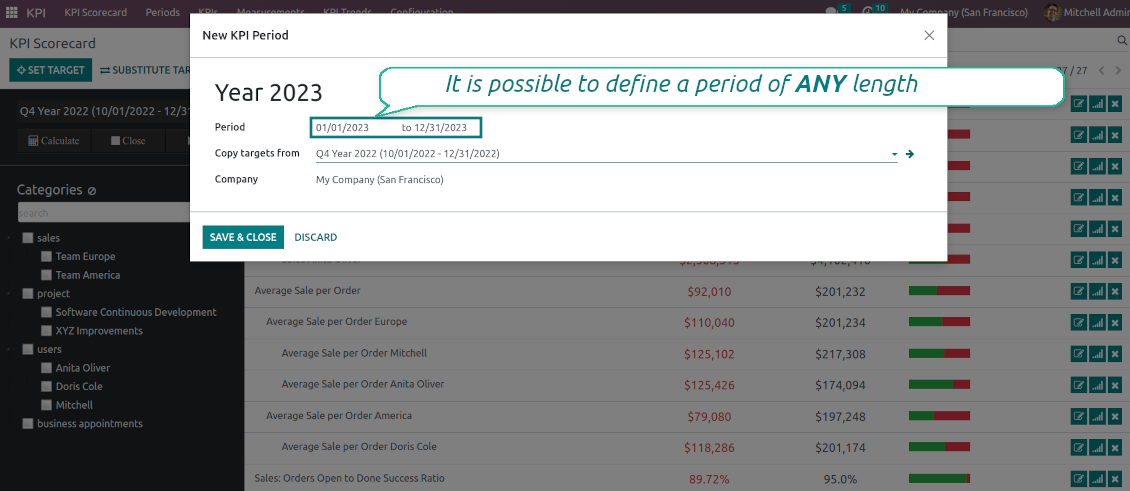This screenshot has height=491, width=1130.
Task: Open external link arrow beside Copy targets
Action: tap(910, 154)
